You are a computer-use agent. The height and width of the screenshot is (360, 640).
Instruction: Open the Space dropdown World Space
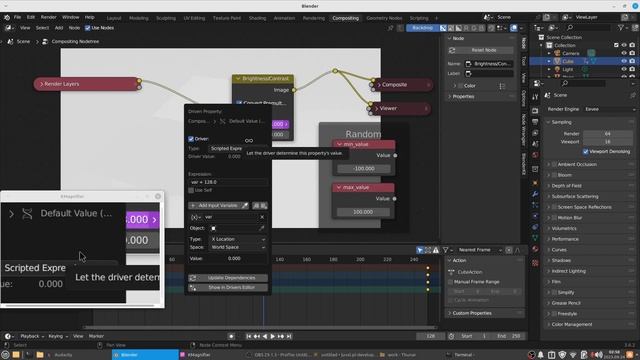point(238,247)
